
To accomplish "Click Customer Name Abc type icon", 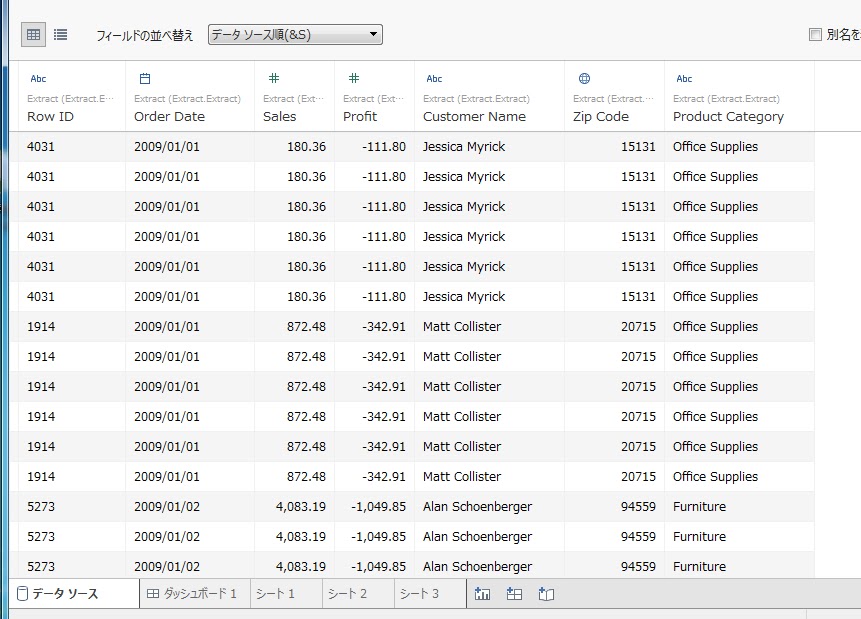I will click(434, 78).
